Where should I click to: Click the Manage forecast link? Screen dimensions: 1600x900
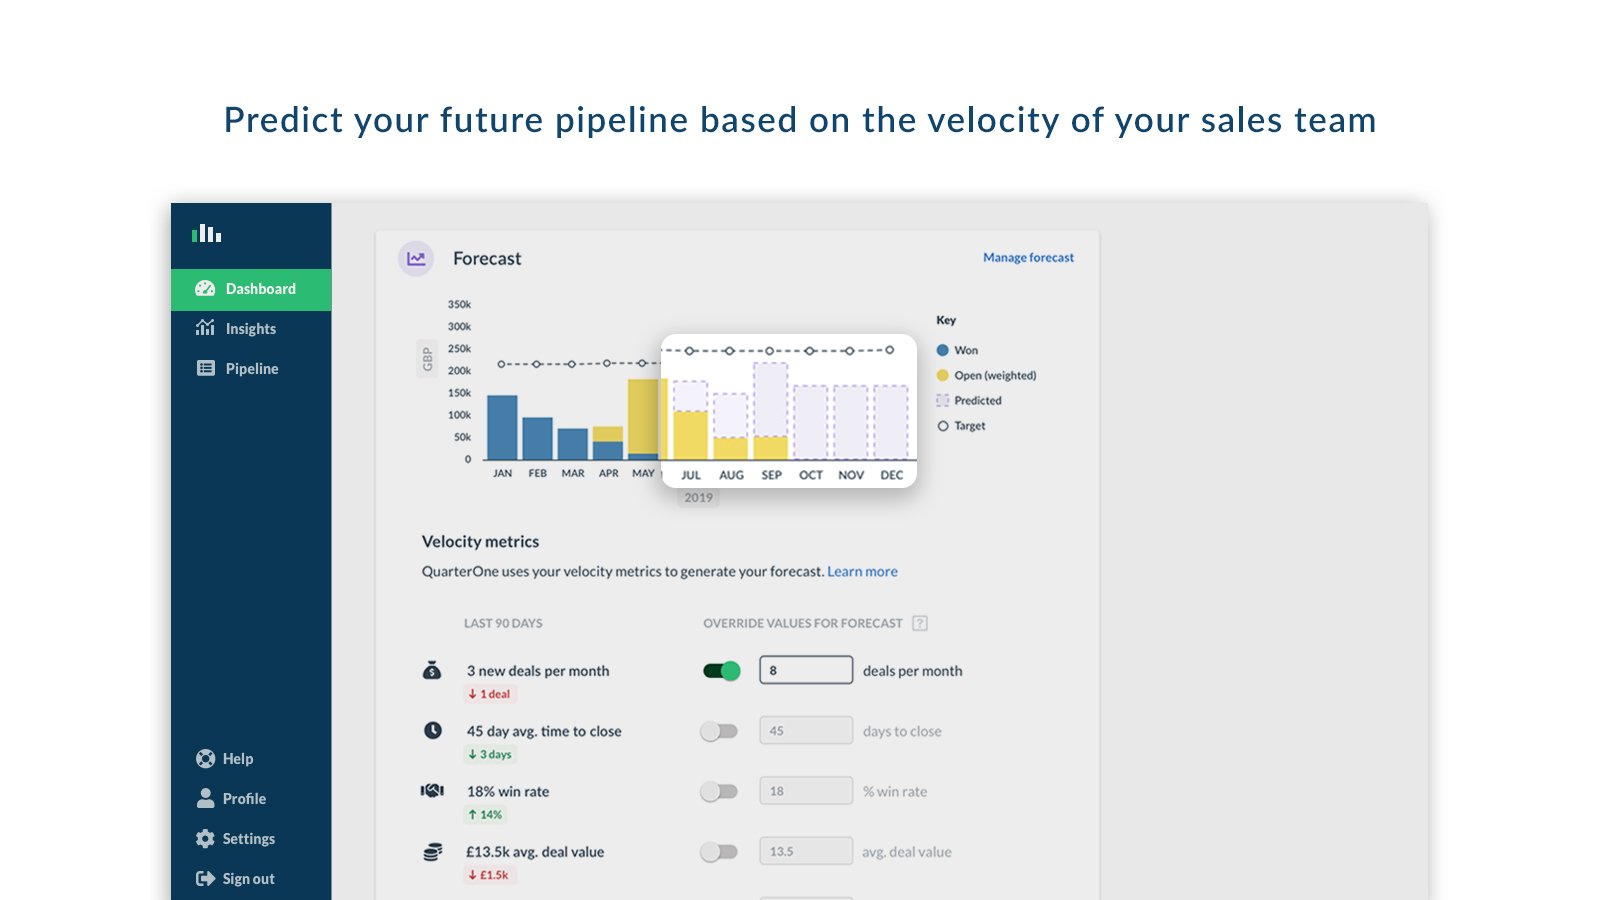(x=1028, y=257)
